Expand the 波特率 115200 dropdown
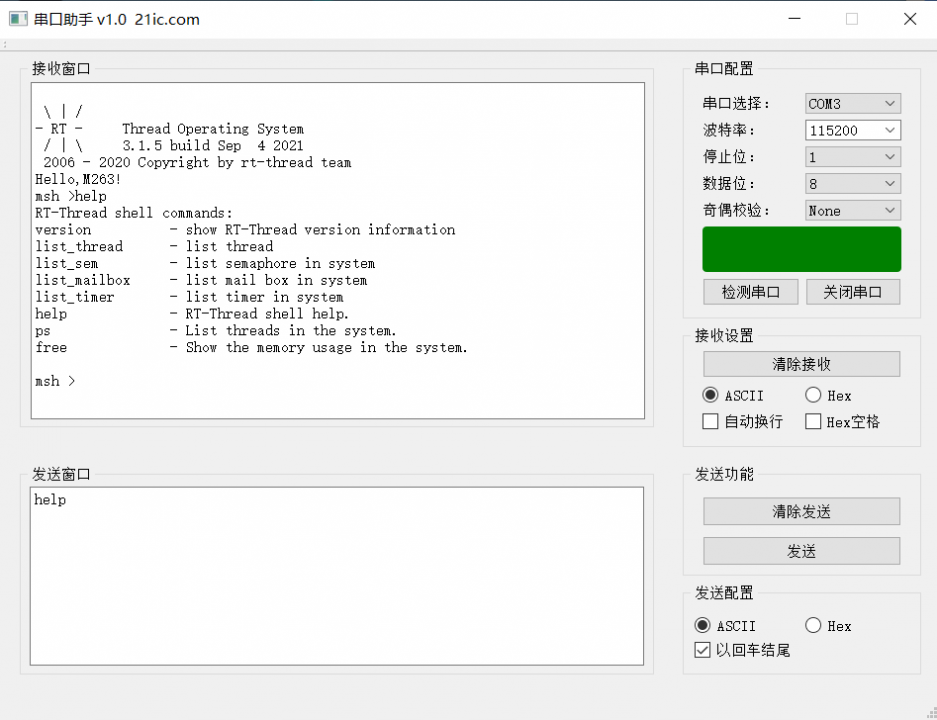Image resolution: width=937 pixels, height=720 pixels. coord(853,130)
